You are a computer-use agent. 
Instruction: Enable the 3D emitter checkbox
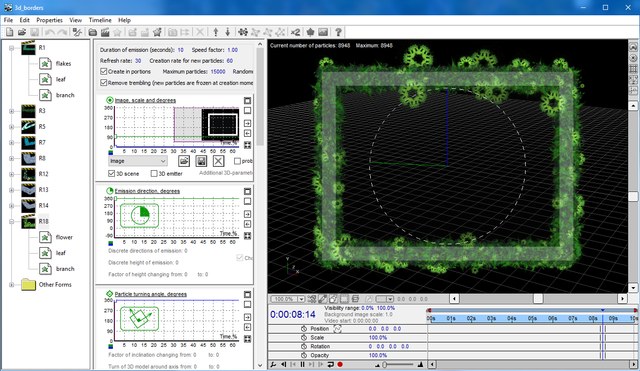point(154,173)
